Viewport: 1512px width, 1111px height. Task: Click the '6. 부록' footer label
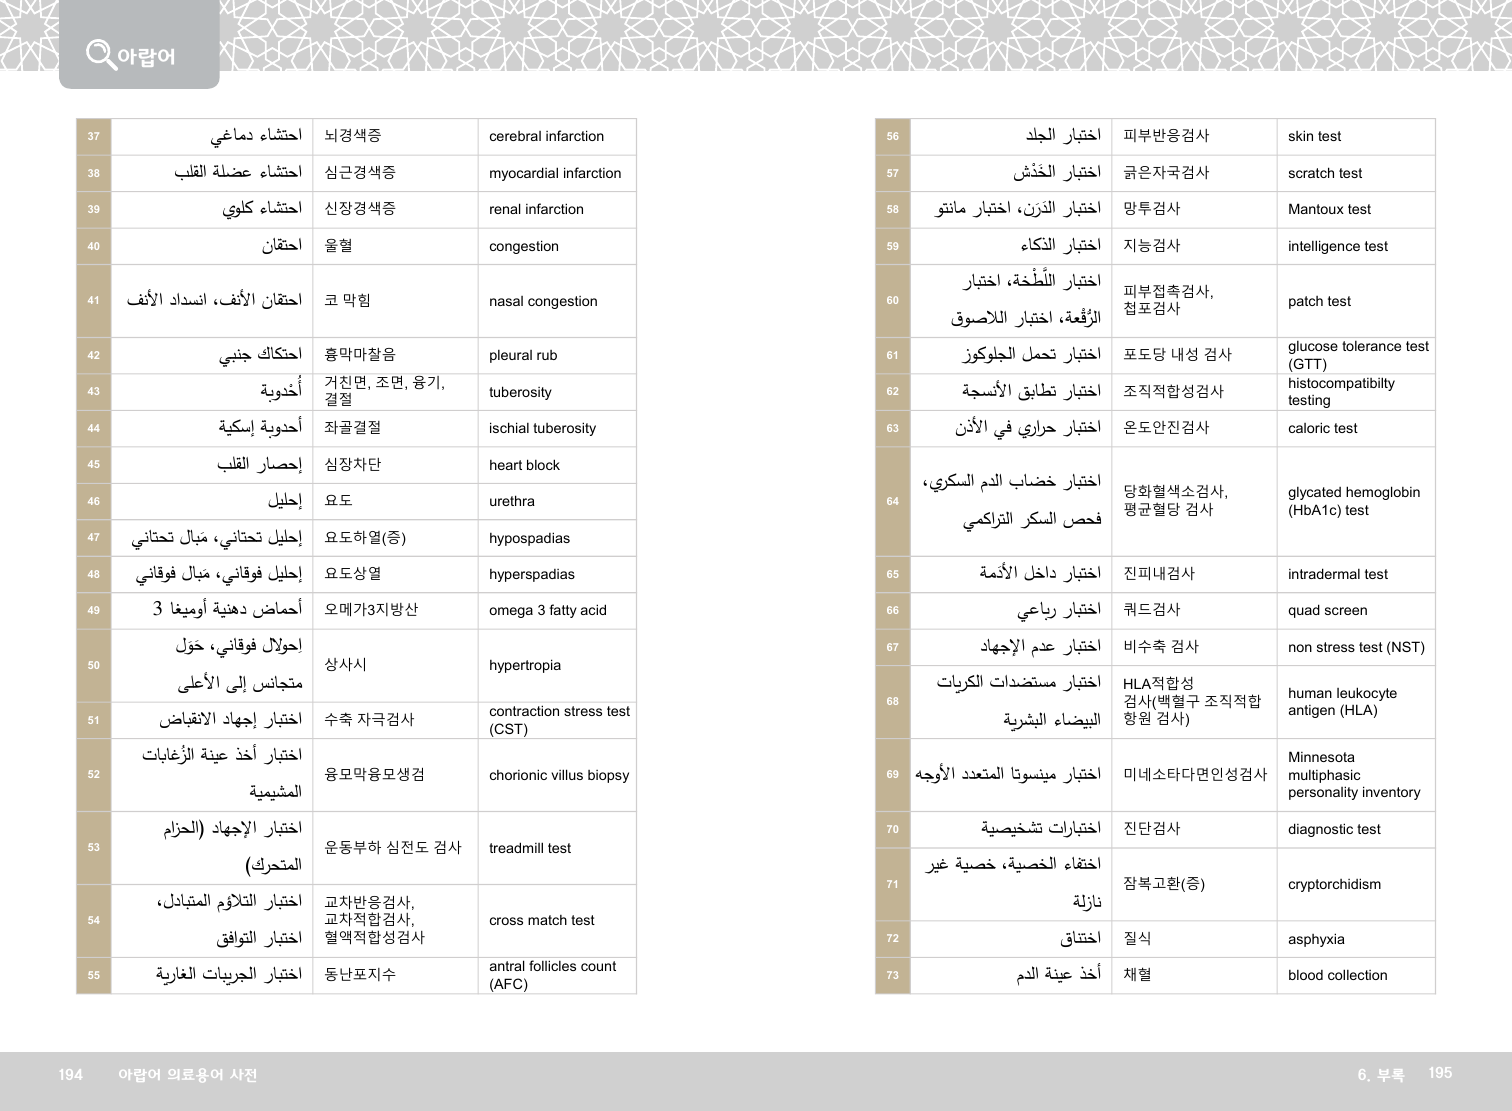point(1380,1075)
